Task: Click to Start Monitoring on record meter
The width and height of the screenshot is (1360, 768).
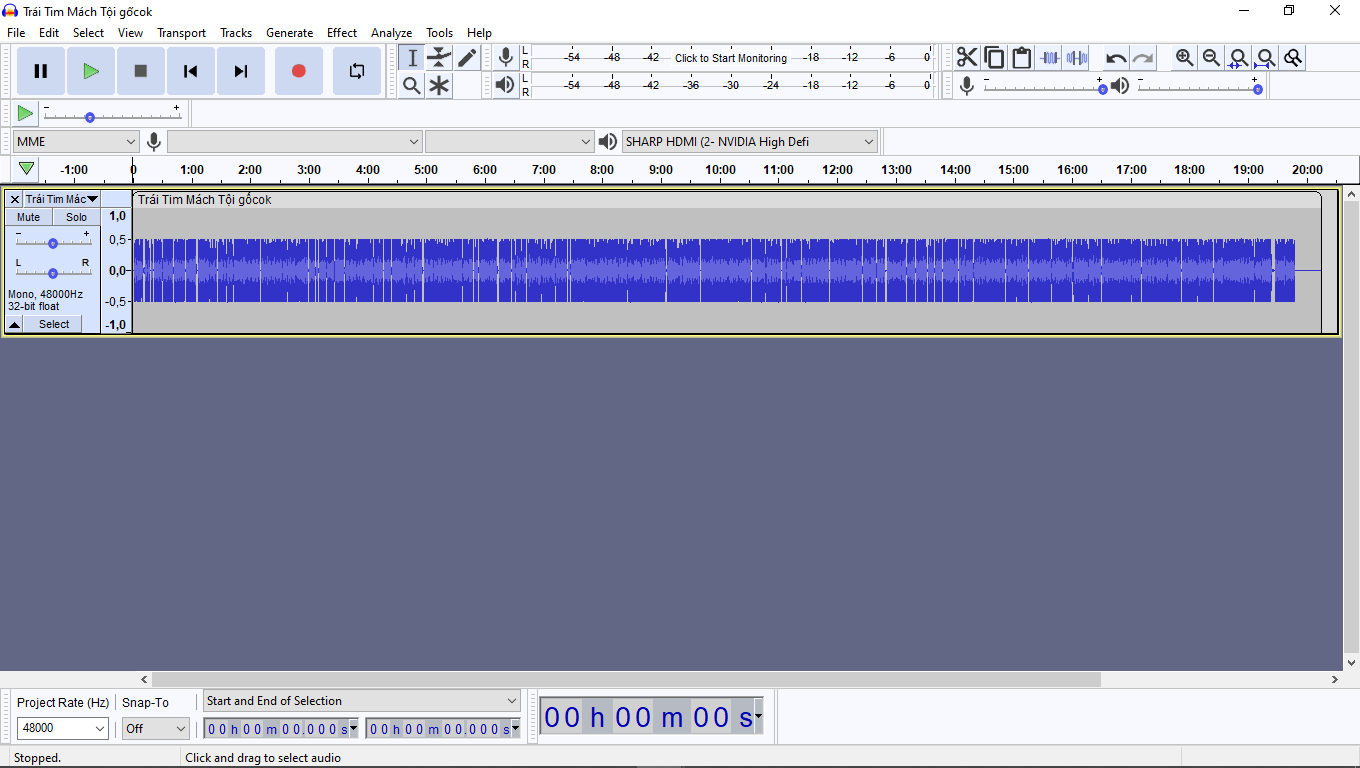Action: tap(731, 58)
